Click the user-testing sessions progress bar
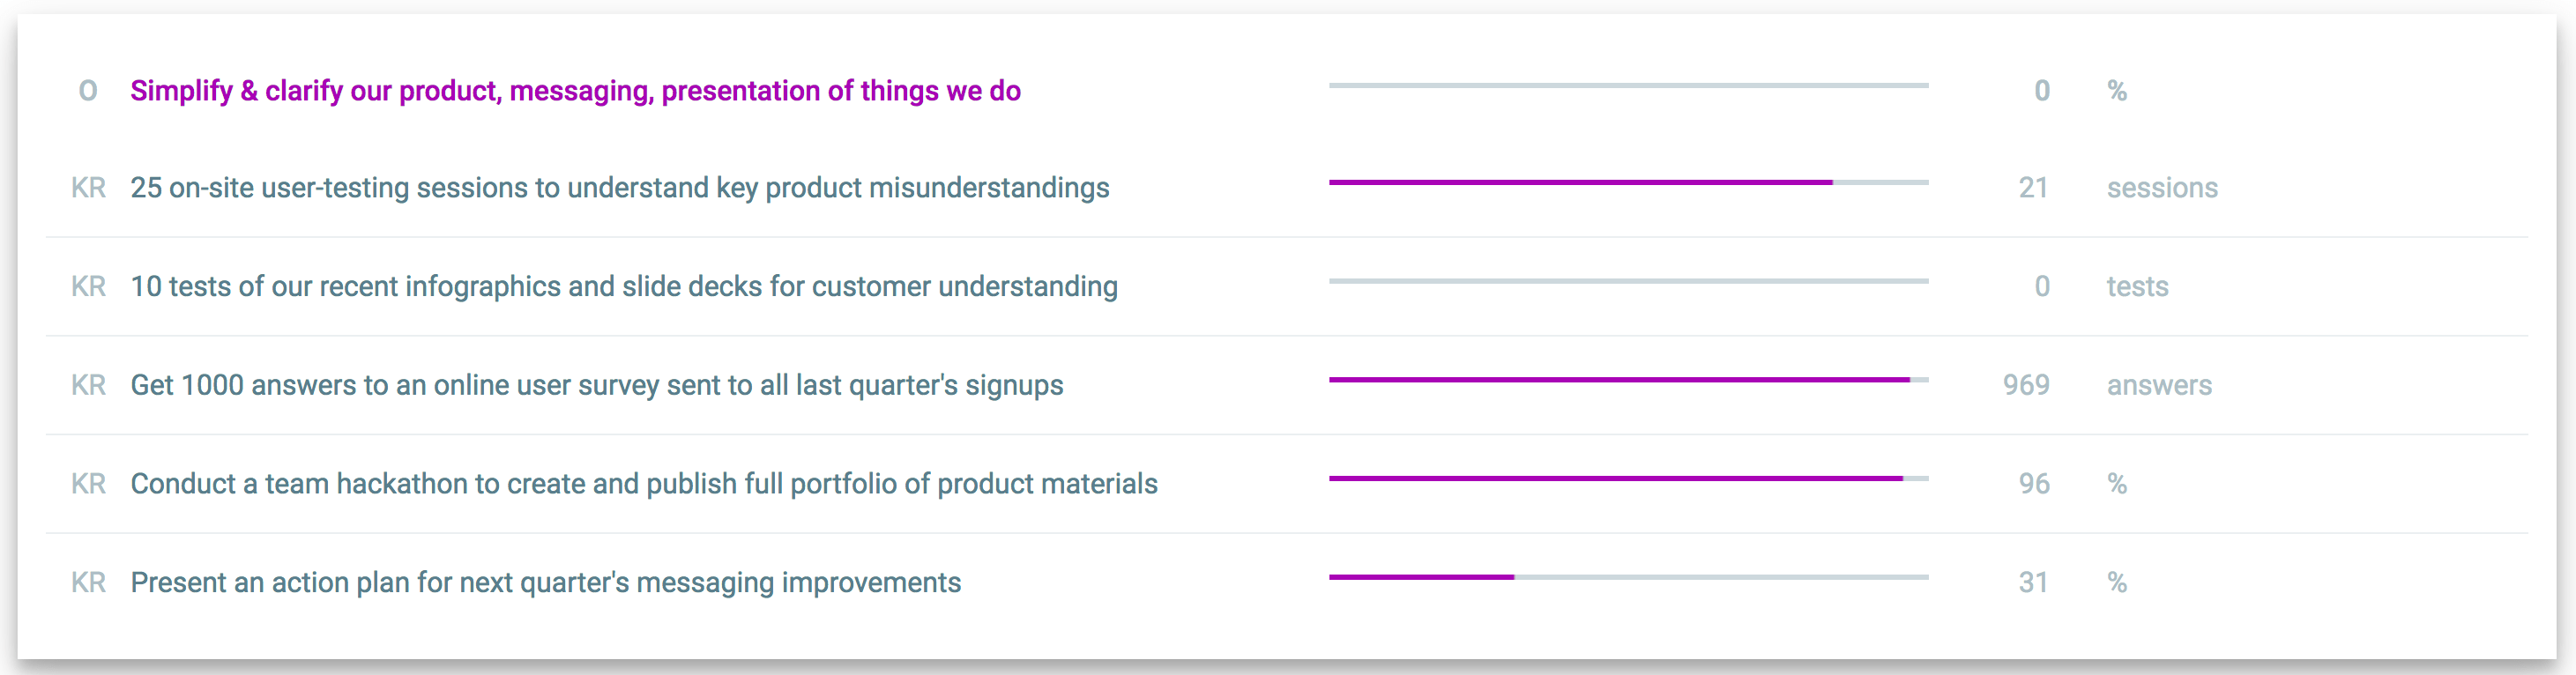This screenshot has height=675, width=2576. point(1628,183)
